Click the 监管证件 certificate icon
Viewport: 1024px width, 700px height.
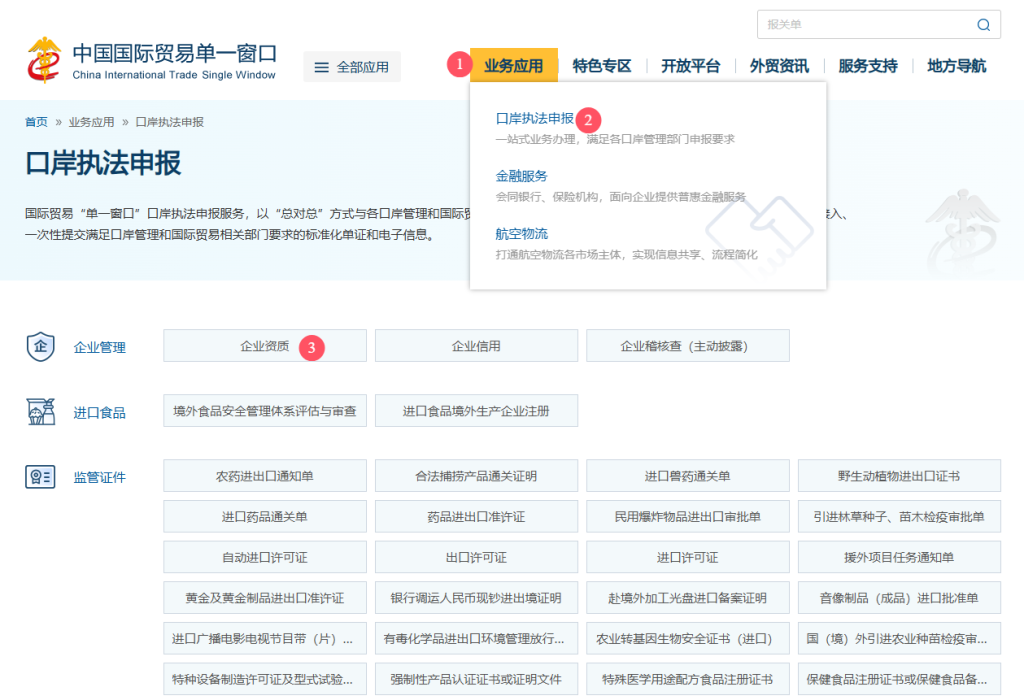click(x=40, y=477)
